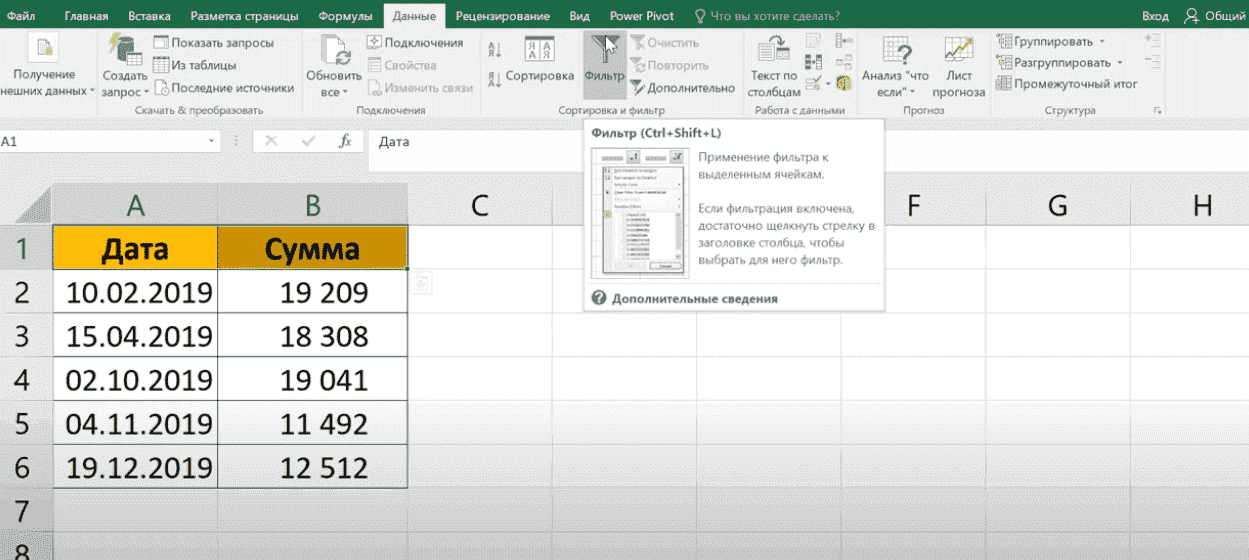Click the insert function fx icon
The height and width of the screenshot is (560, 1249).
(345, 142)
